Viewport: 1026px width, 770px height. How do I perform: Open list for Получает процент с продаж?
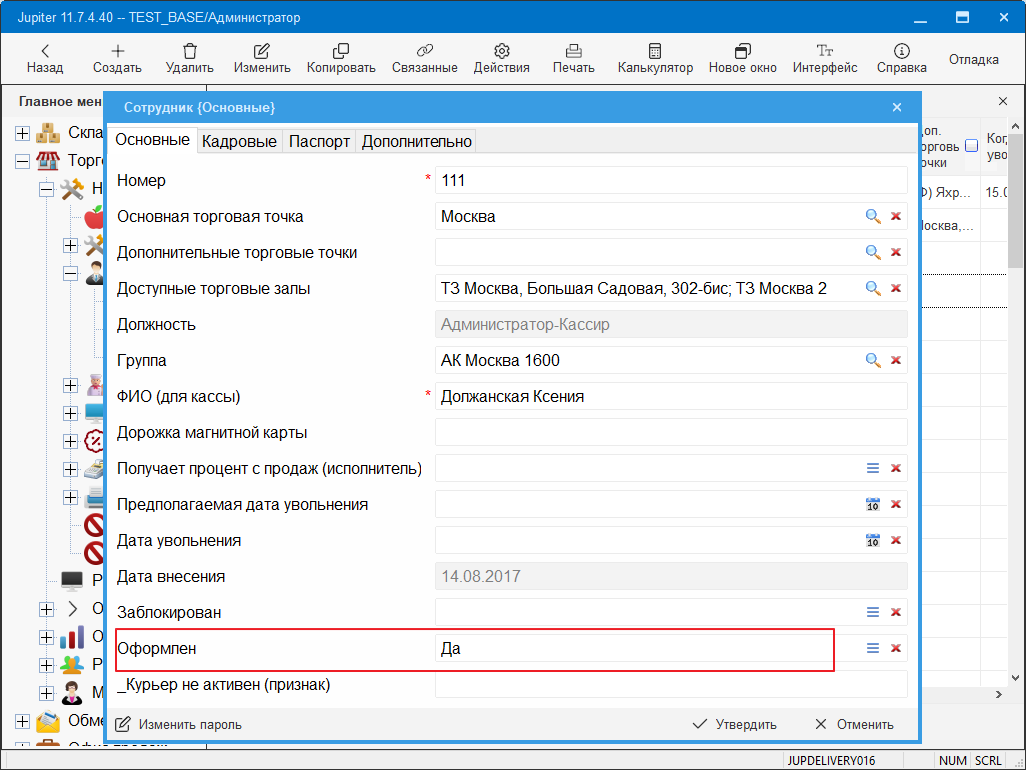point(873,469)
